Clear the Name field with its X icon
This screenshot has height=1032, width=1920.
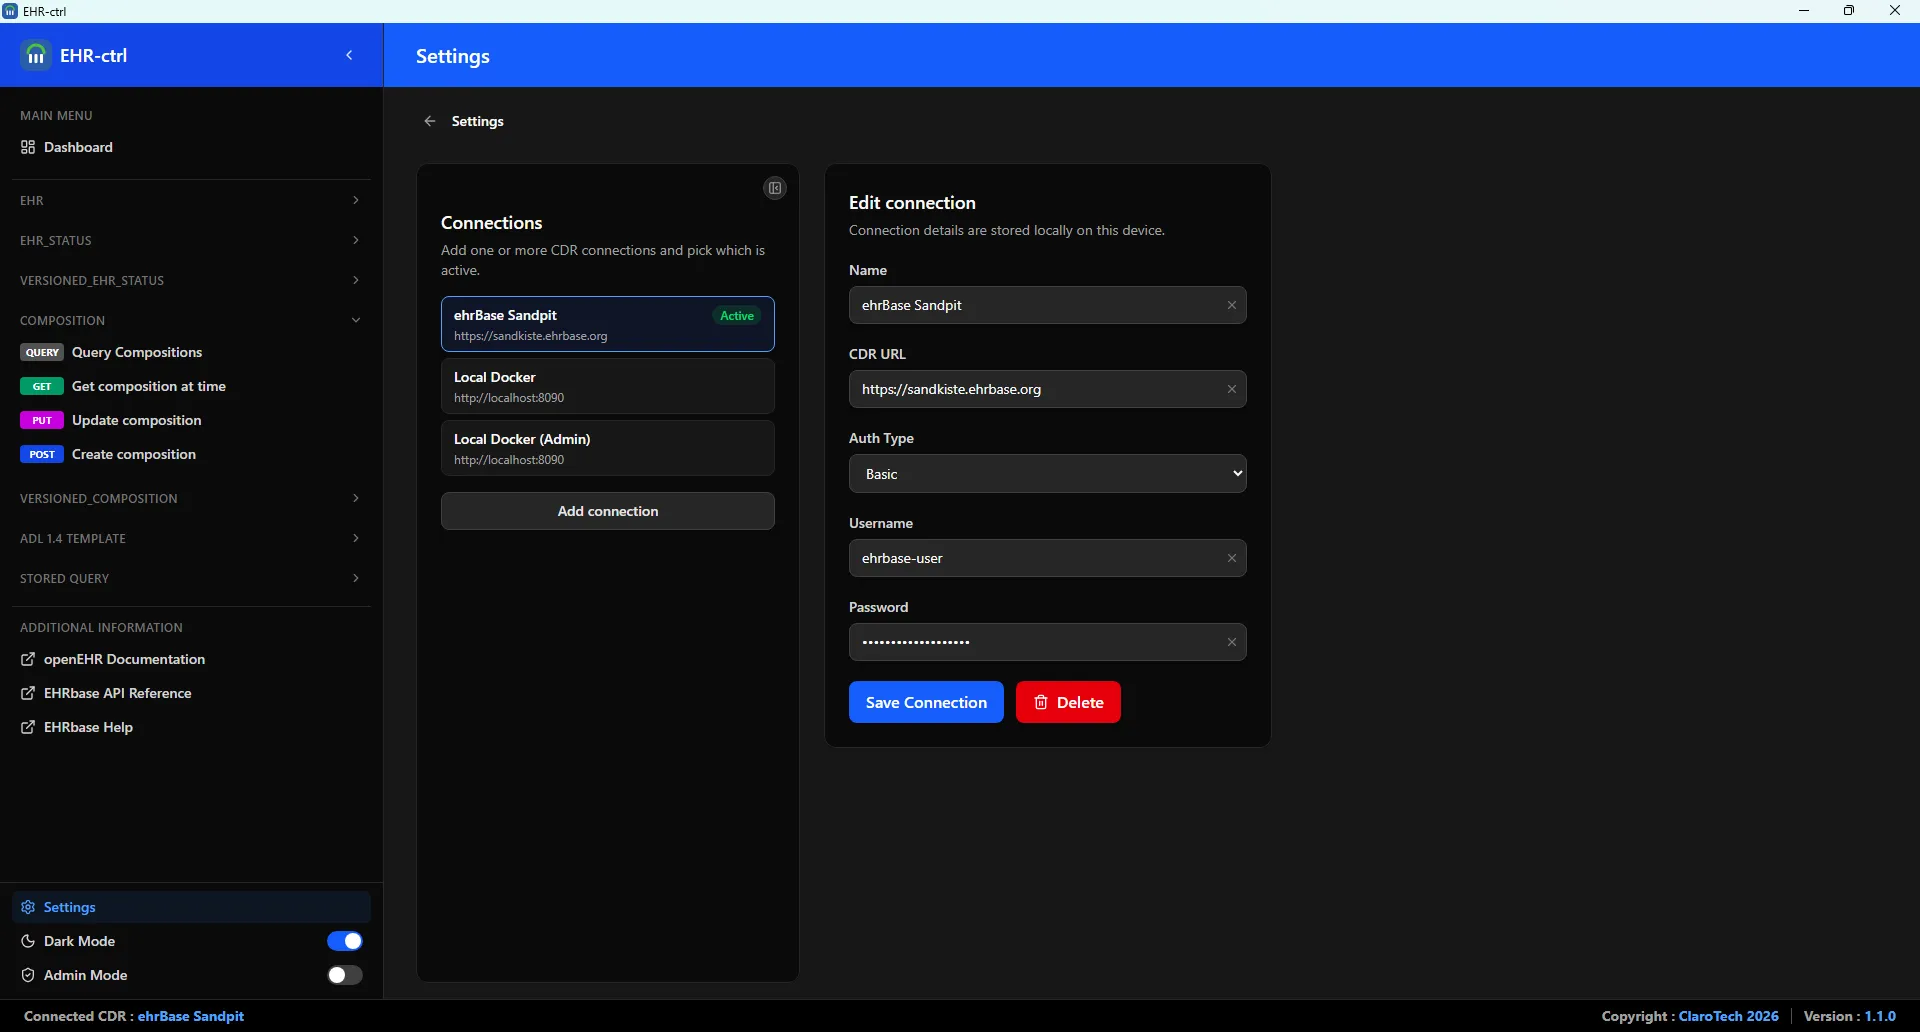point(1232,305)
